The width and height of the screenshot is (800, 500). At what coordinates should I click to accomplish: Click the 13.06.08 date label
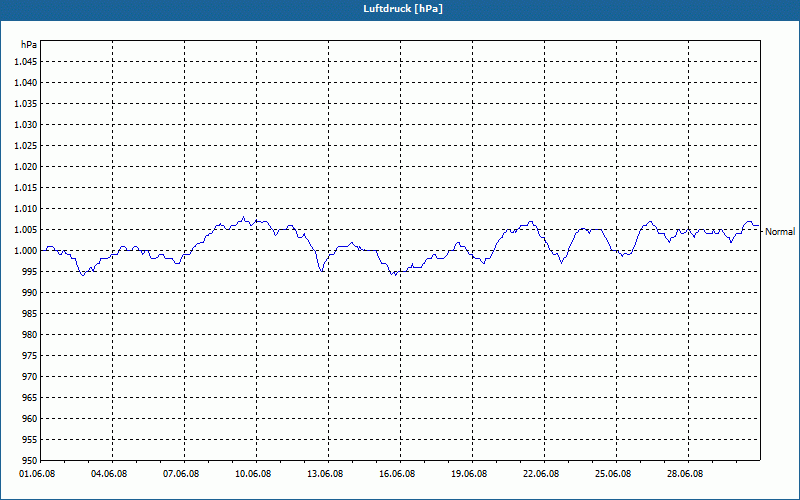325,474
